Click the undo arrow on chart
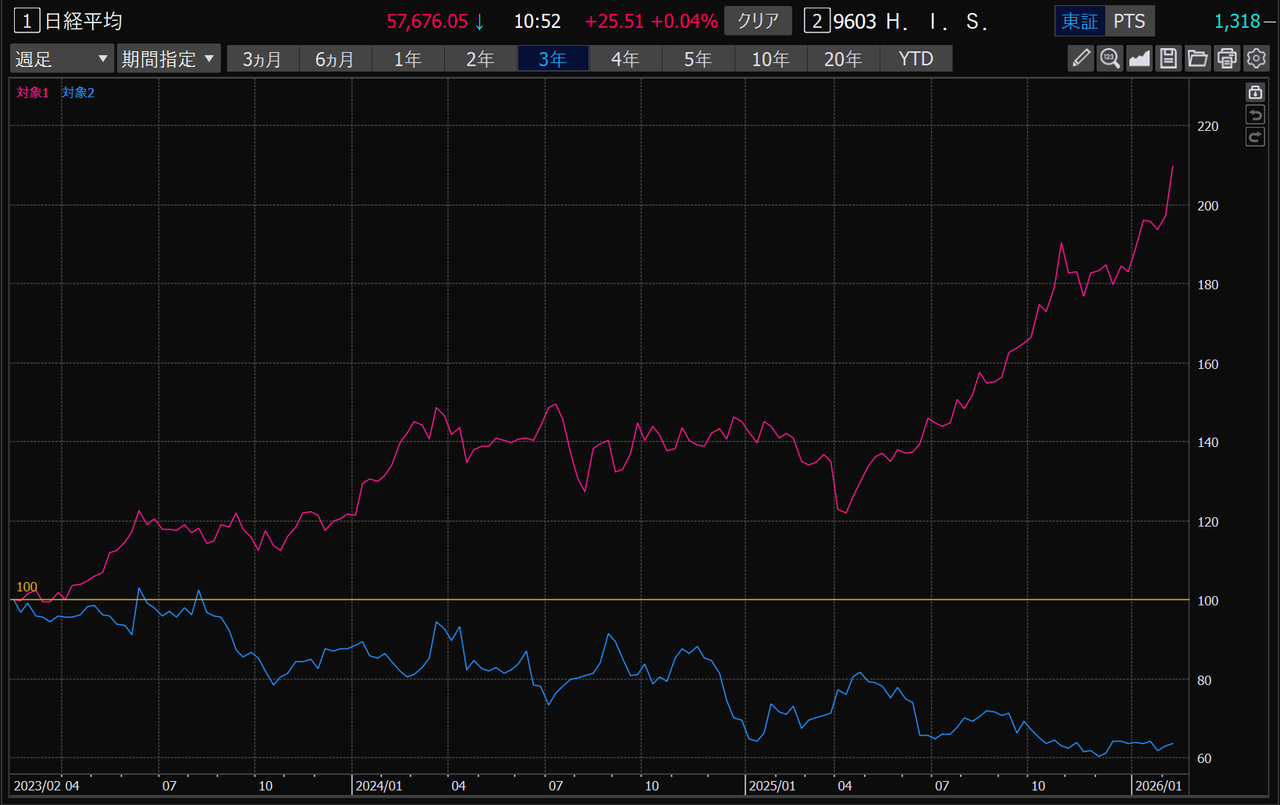 coord(1255,115)
